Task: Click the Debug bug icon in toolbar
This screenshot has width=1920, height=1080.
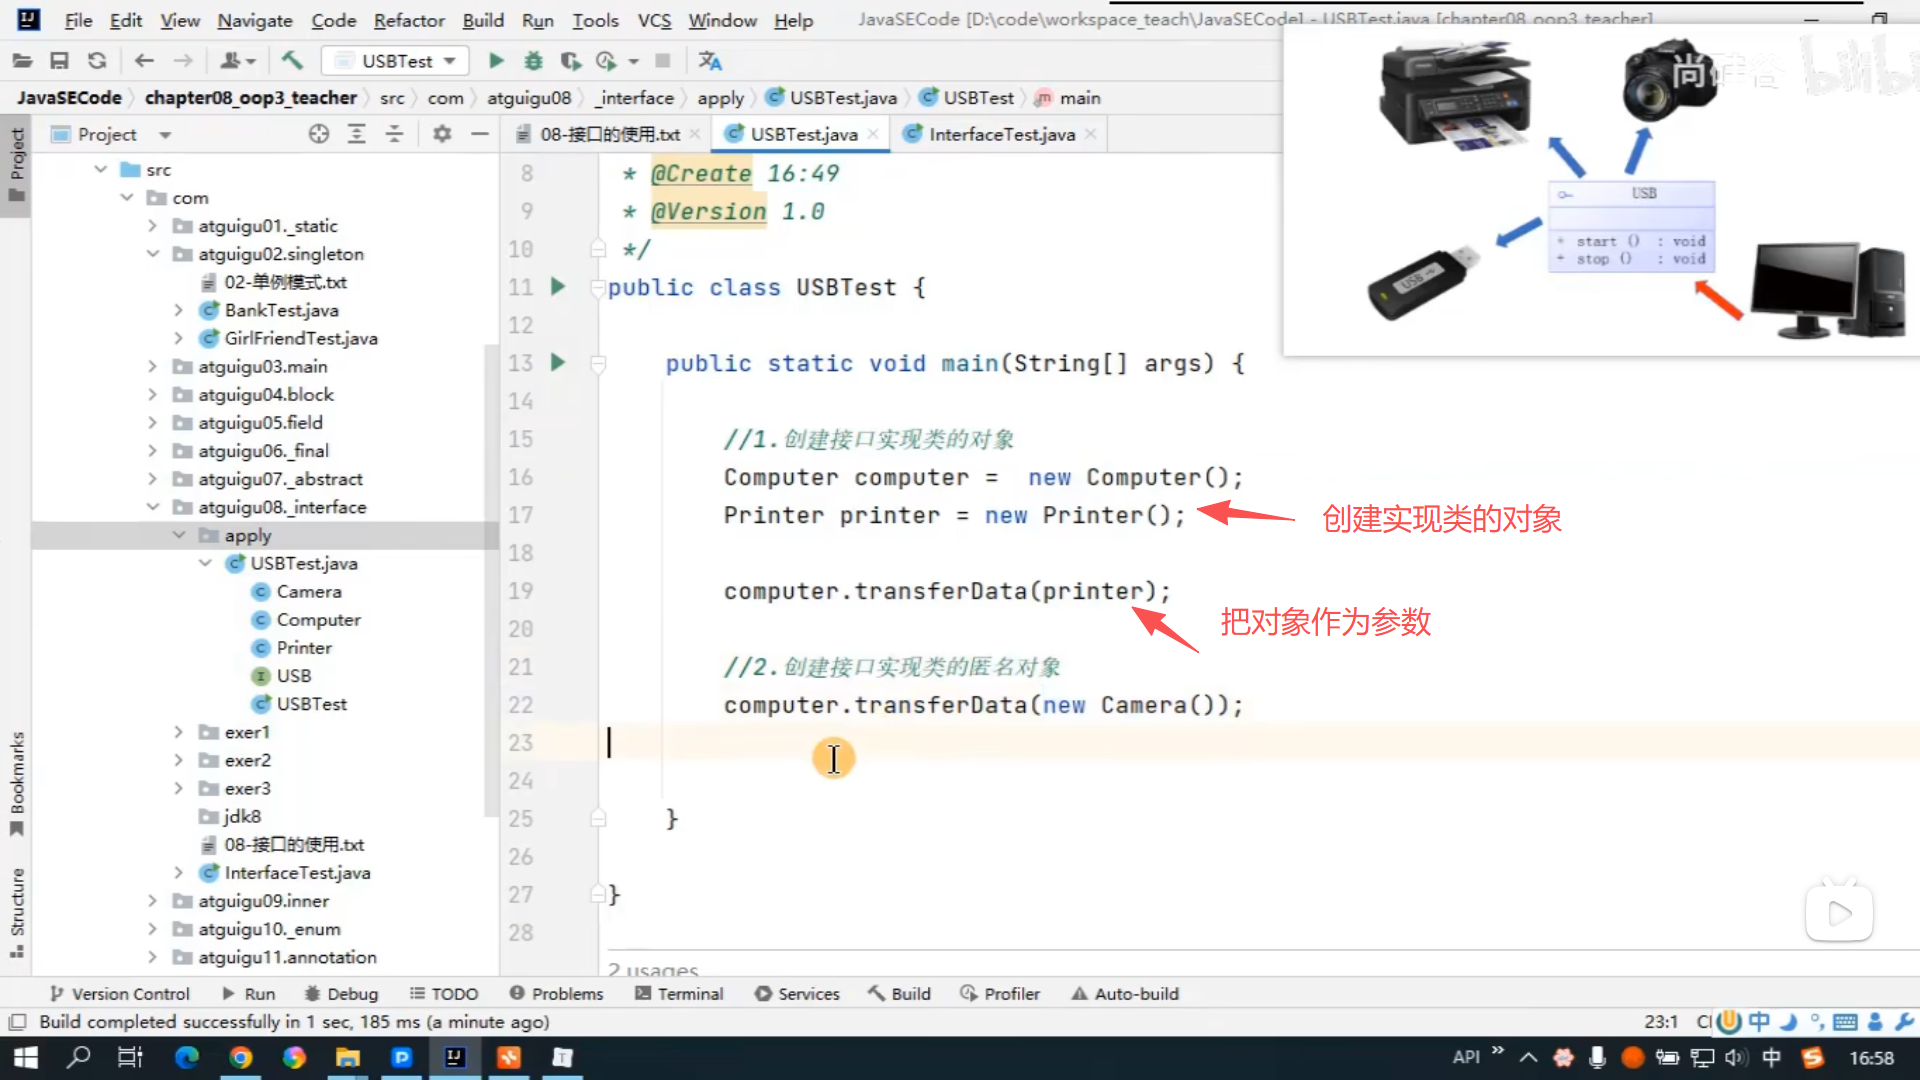Action: point(533,61)
